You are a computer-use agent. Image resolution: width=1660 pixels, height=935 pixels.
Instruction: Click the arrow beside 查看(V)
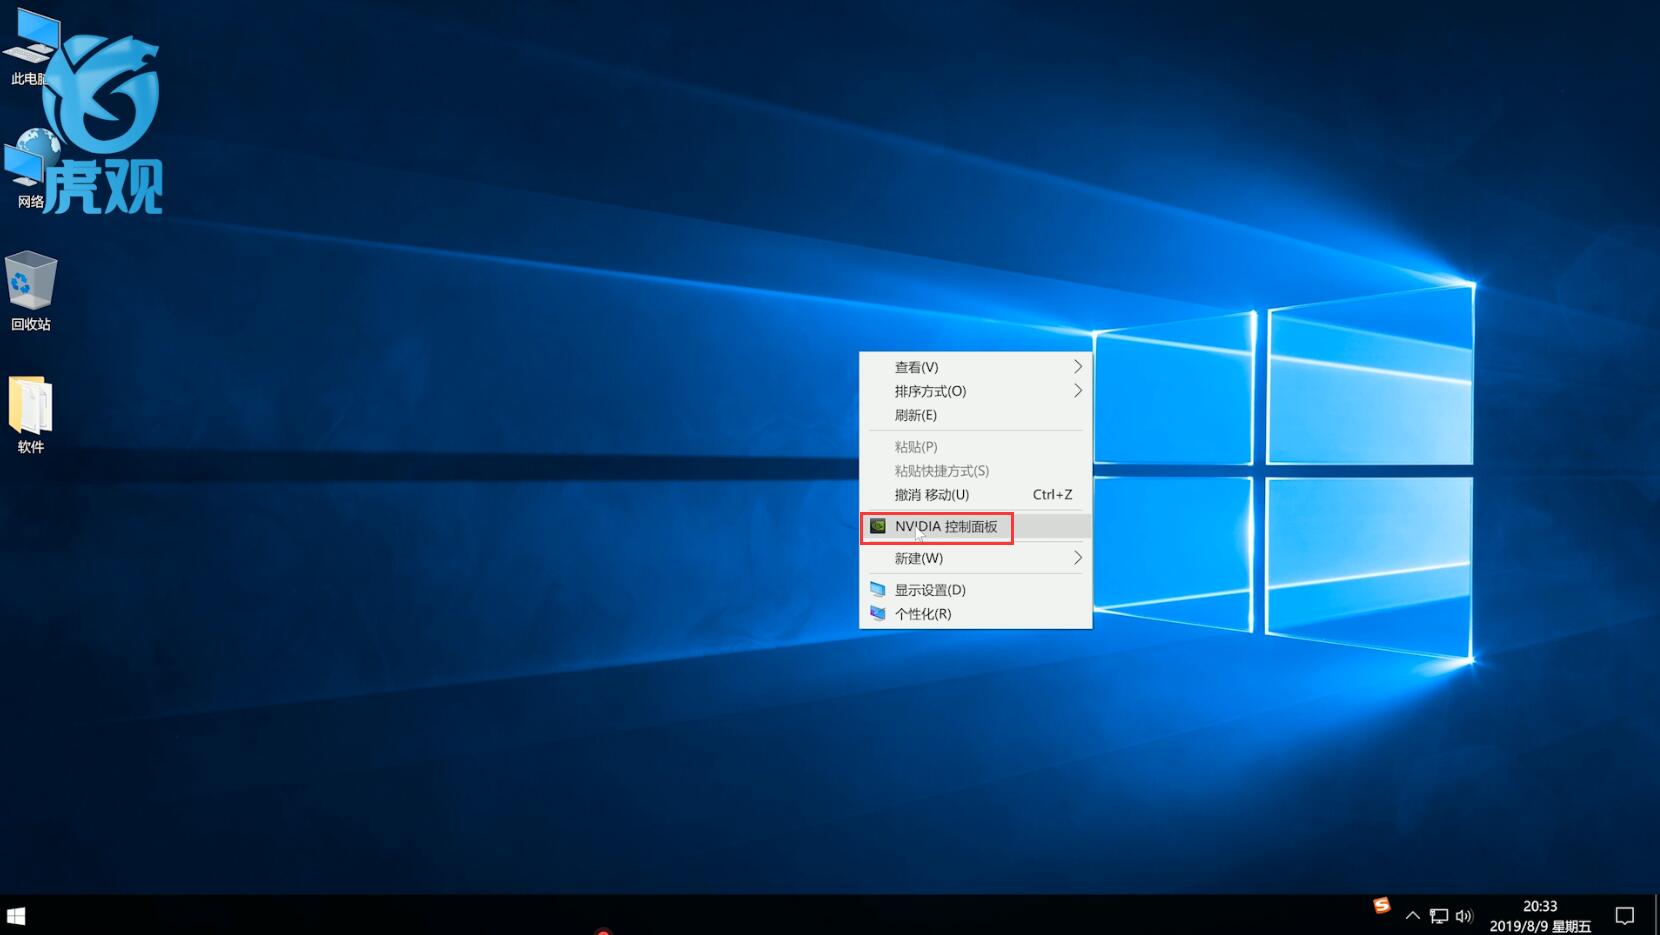(1078, 367)
